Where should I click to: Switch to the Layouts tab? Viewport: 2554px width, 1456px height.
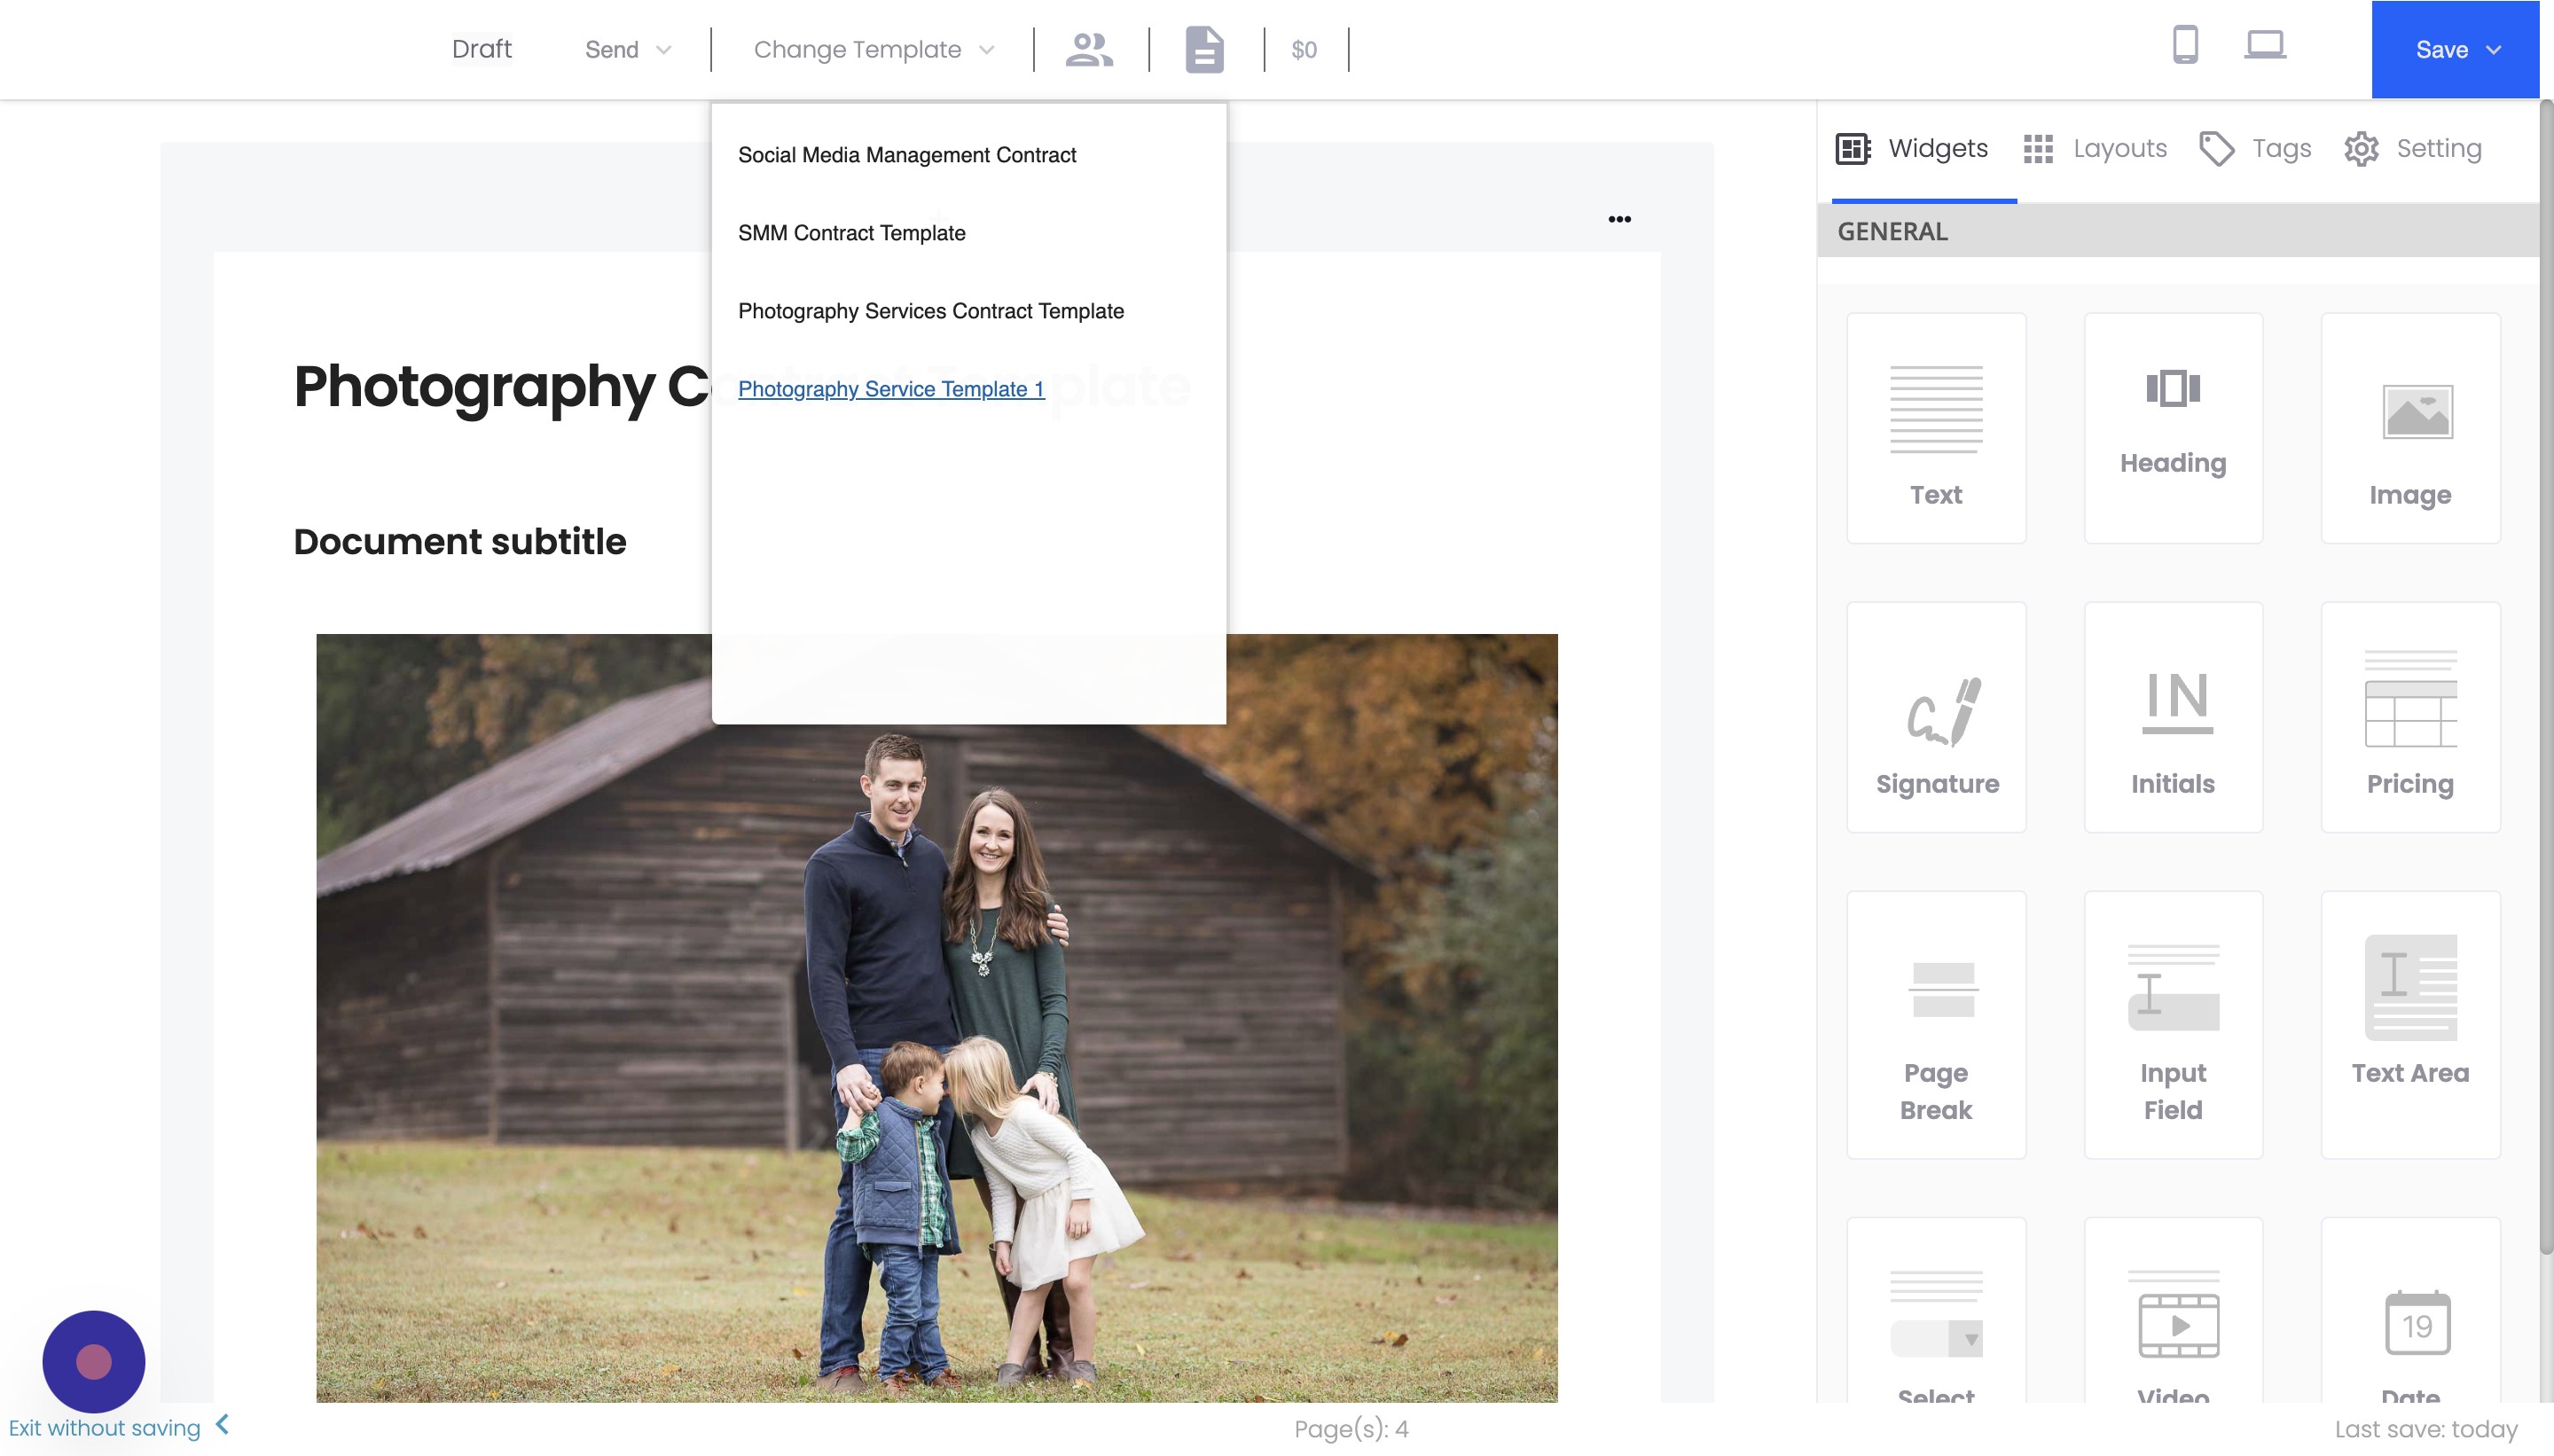[x=2119, y=148]
